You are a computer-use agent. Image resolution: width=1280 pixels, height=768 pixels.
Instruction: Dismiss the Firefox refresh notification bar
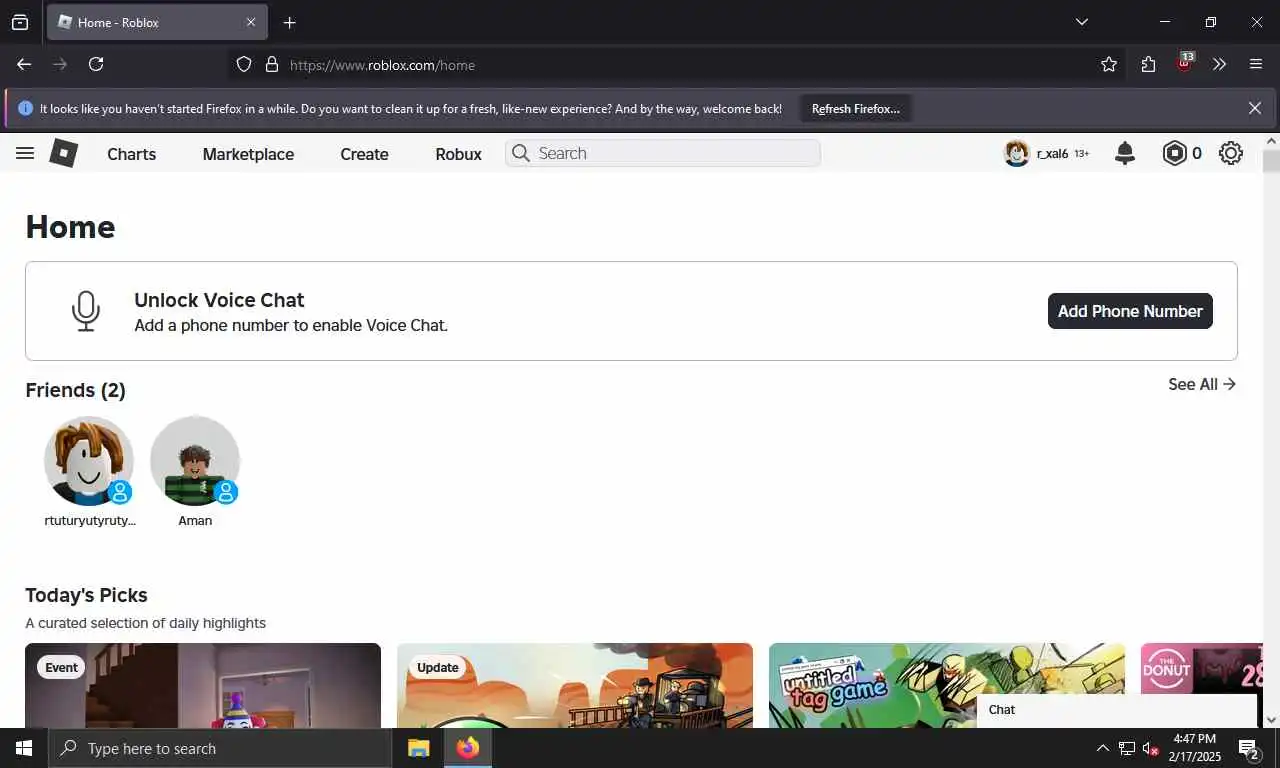coord(1255,108)
